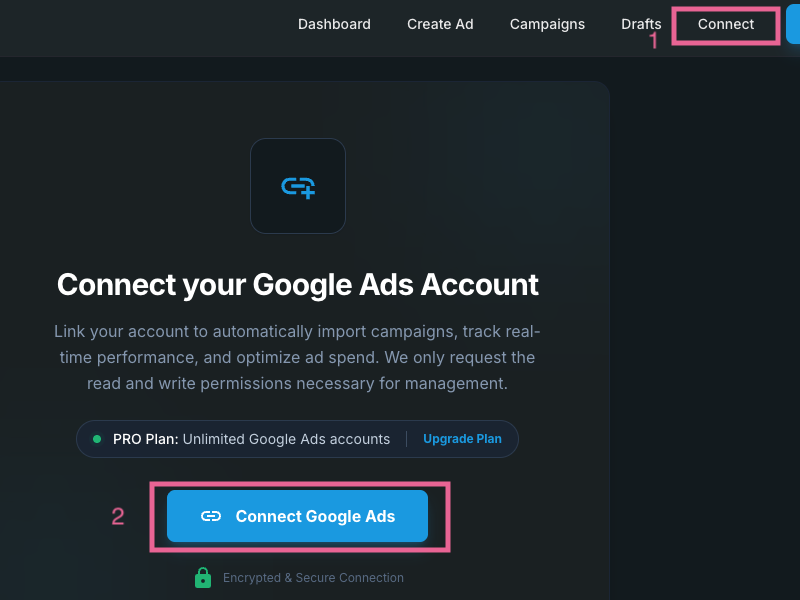
Task: Click the green padlock icon near the bottom
Action: click(x=203, y=577)
